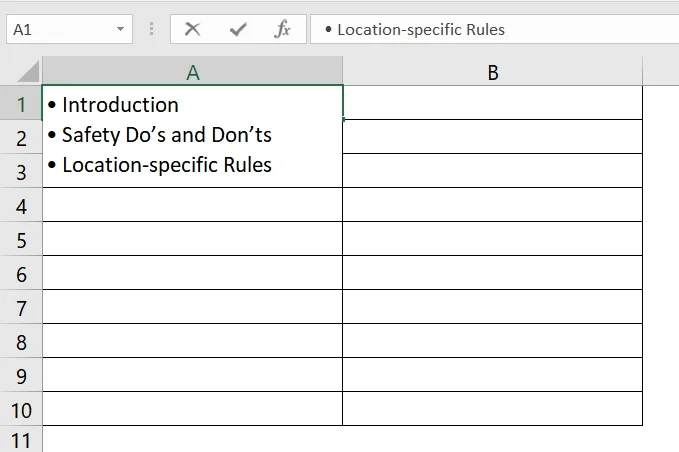Select the row 6 header
This screenshot has width=679, height=452.
pos(21,273)
